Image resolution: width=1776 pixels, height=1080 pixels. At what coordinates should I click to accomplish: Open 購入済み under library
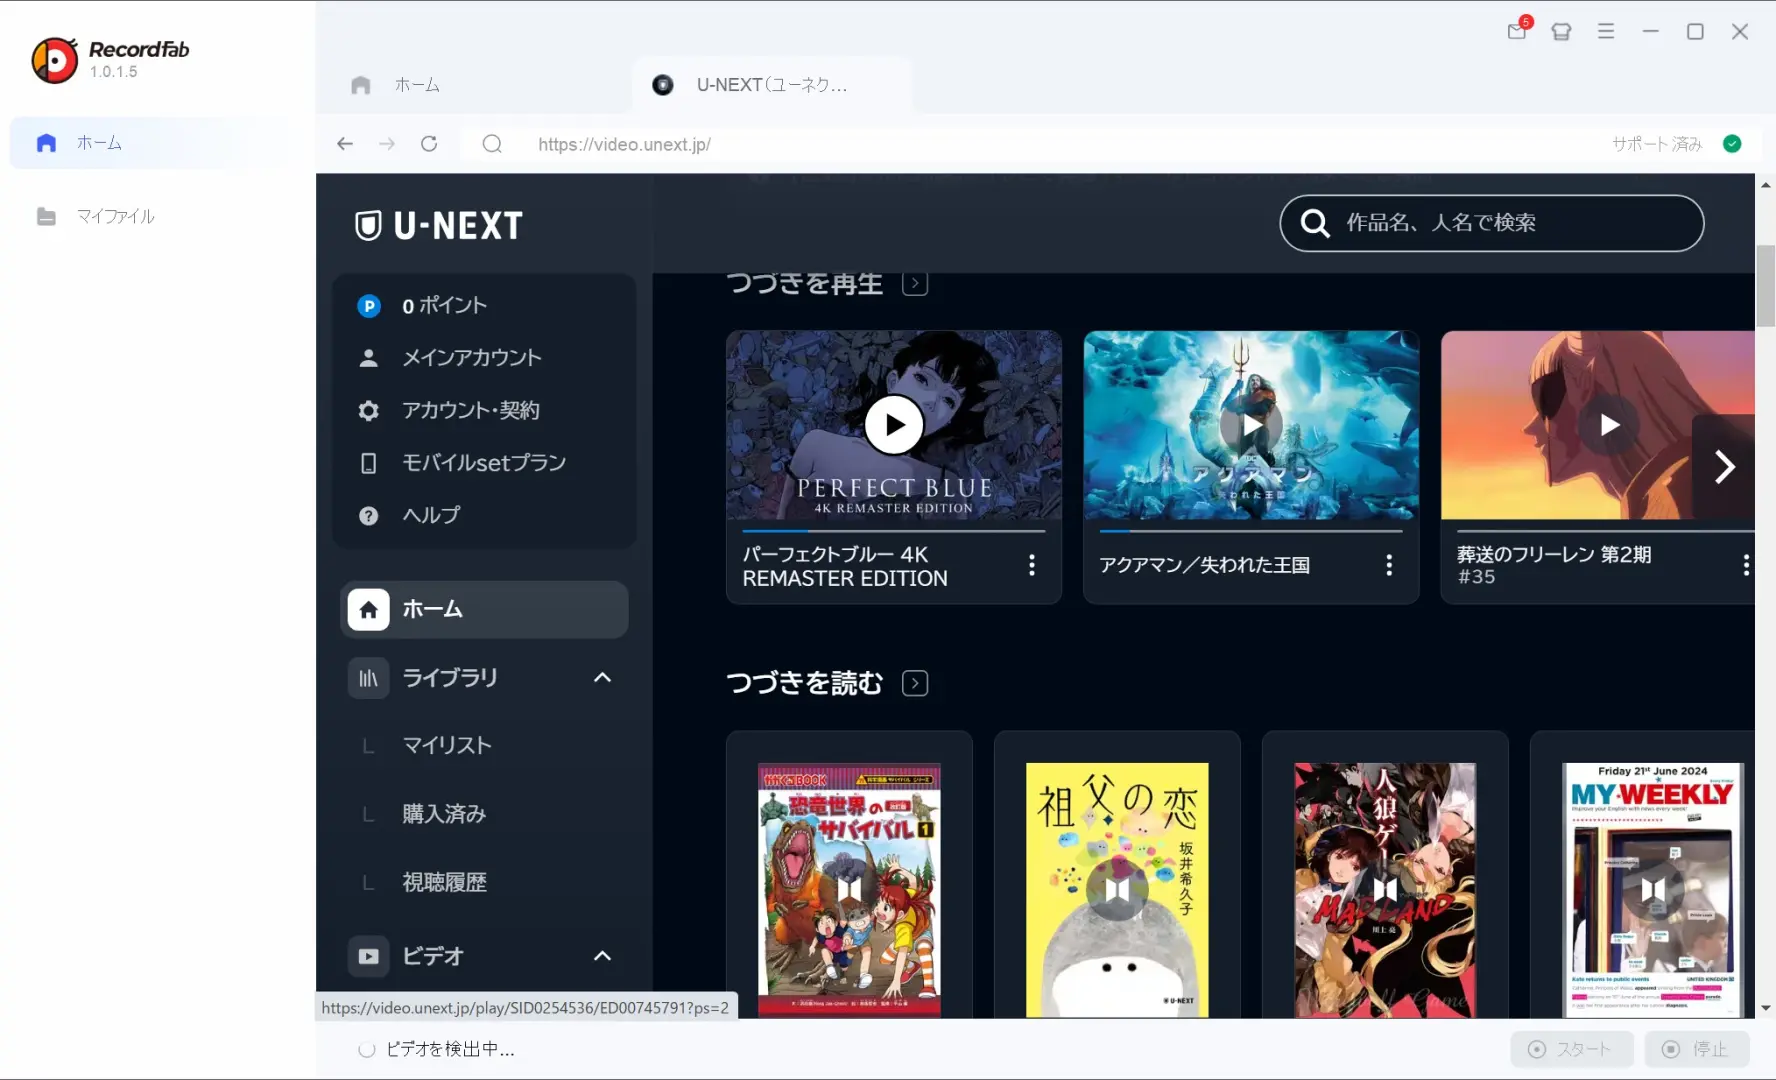(x=444, y=814)
